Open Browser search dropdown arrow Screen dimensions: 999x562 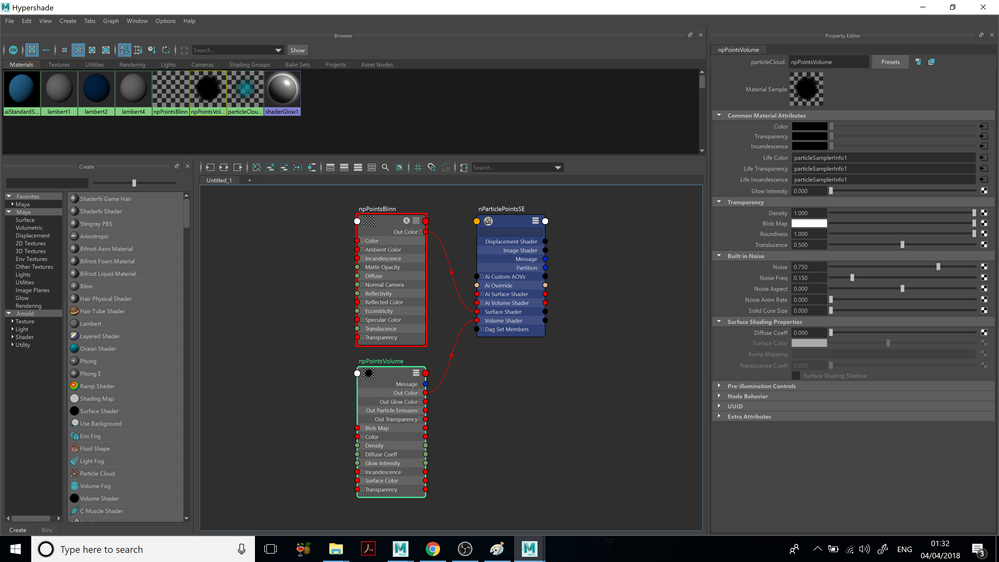click(x=278, y=50)
